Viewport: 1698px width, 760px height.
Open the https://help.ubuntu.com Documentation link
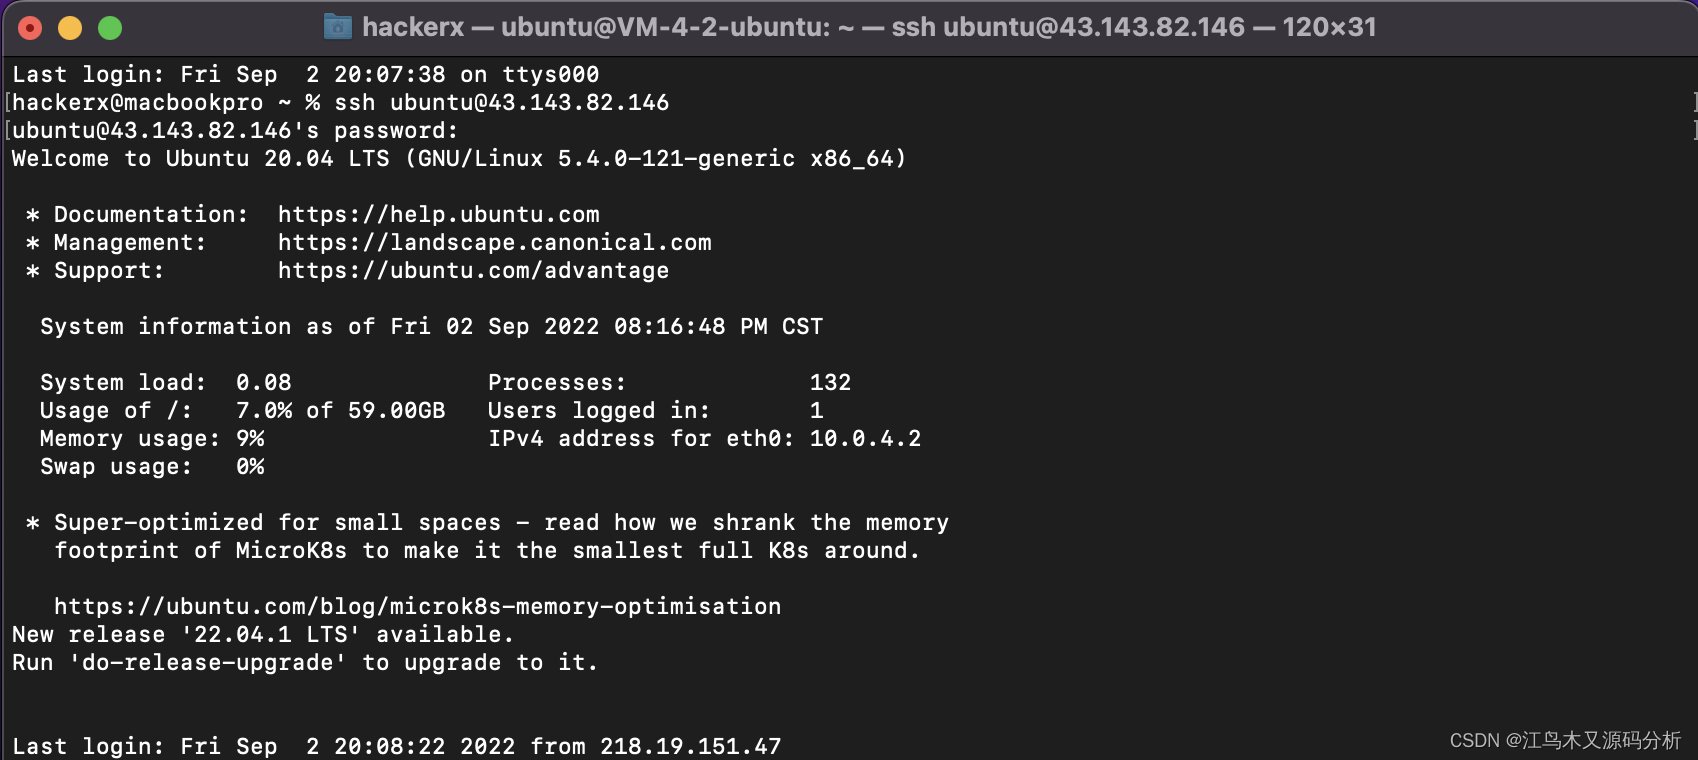(x=438, y=214)
